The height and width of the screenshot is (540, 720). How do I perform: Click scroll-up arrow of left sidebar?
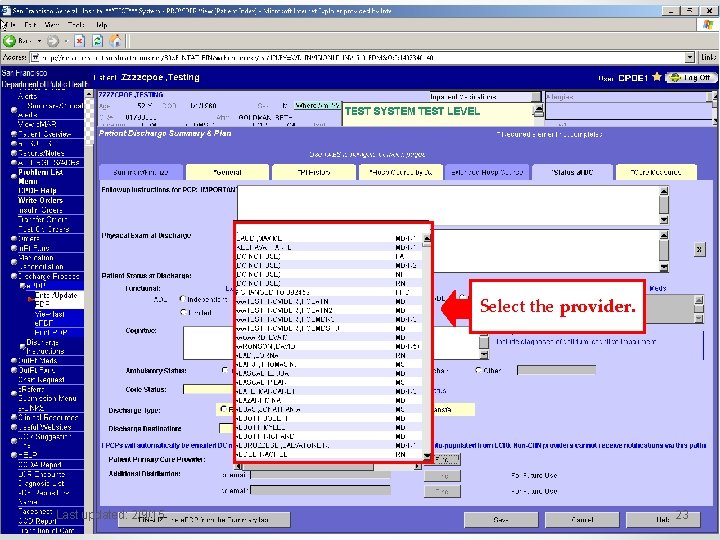(89, 94)
